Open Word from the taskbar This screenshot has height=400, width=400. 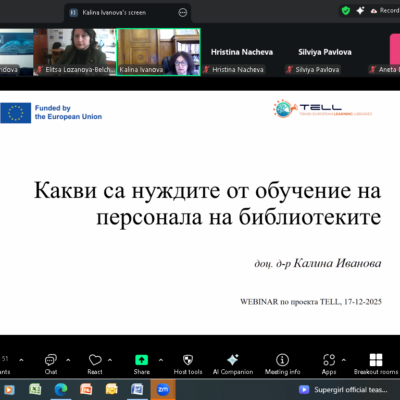click(137, 389)
